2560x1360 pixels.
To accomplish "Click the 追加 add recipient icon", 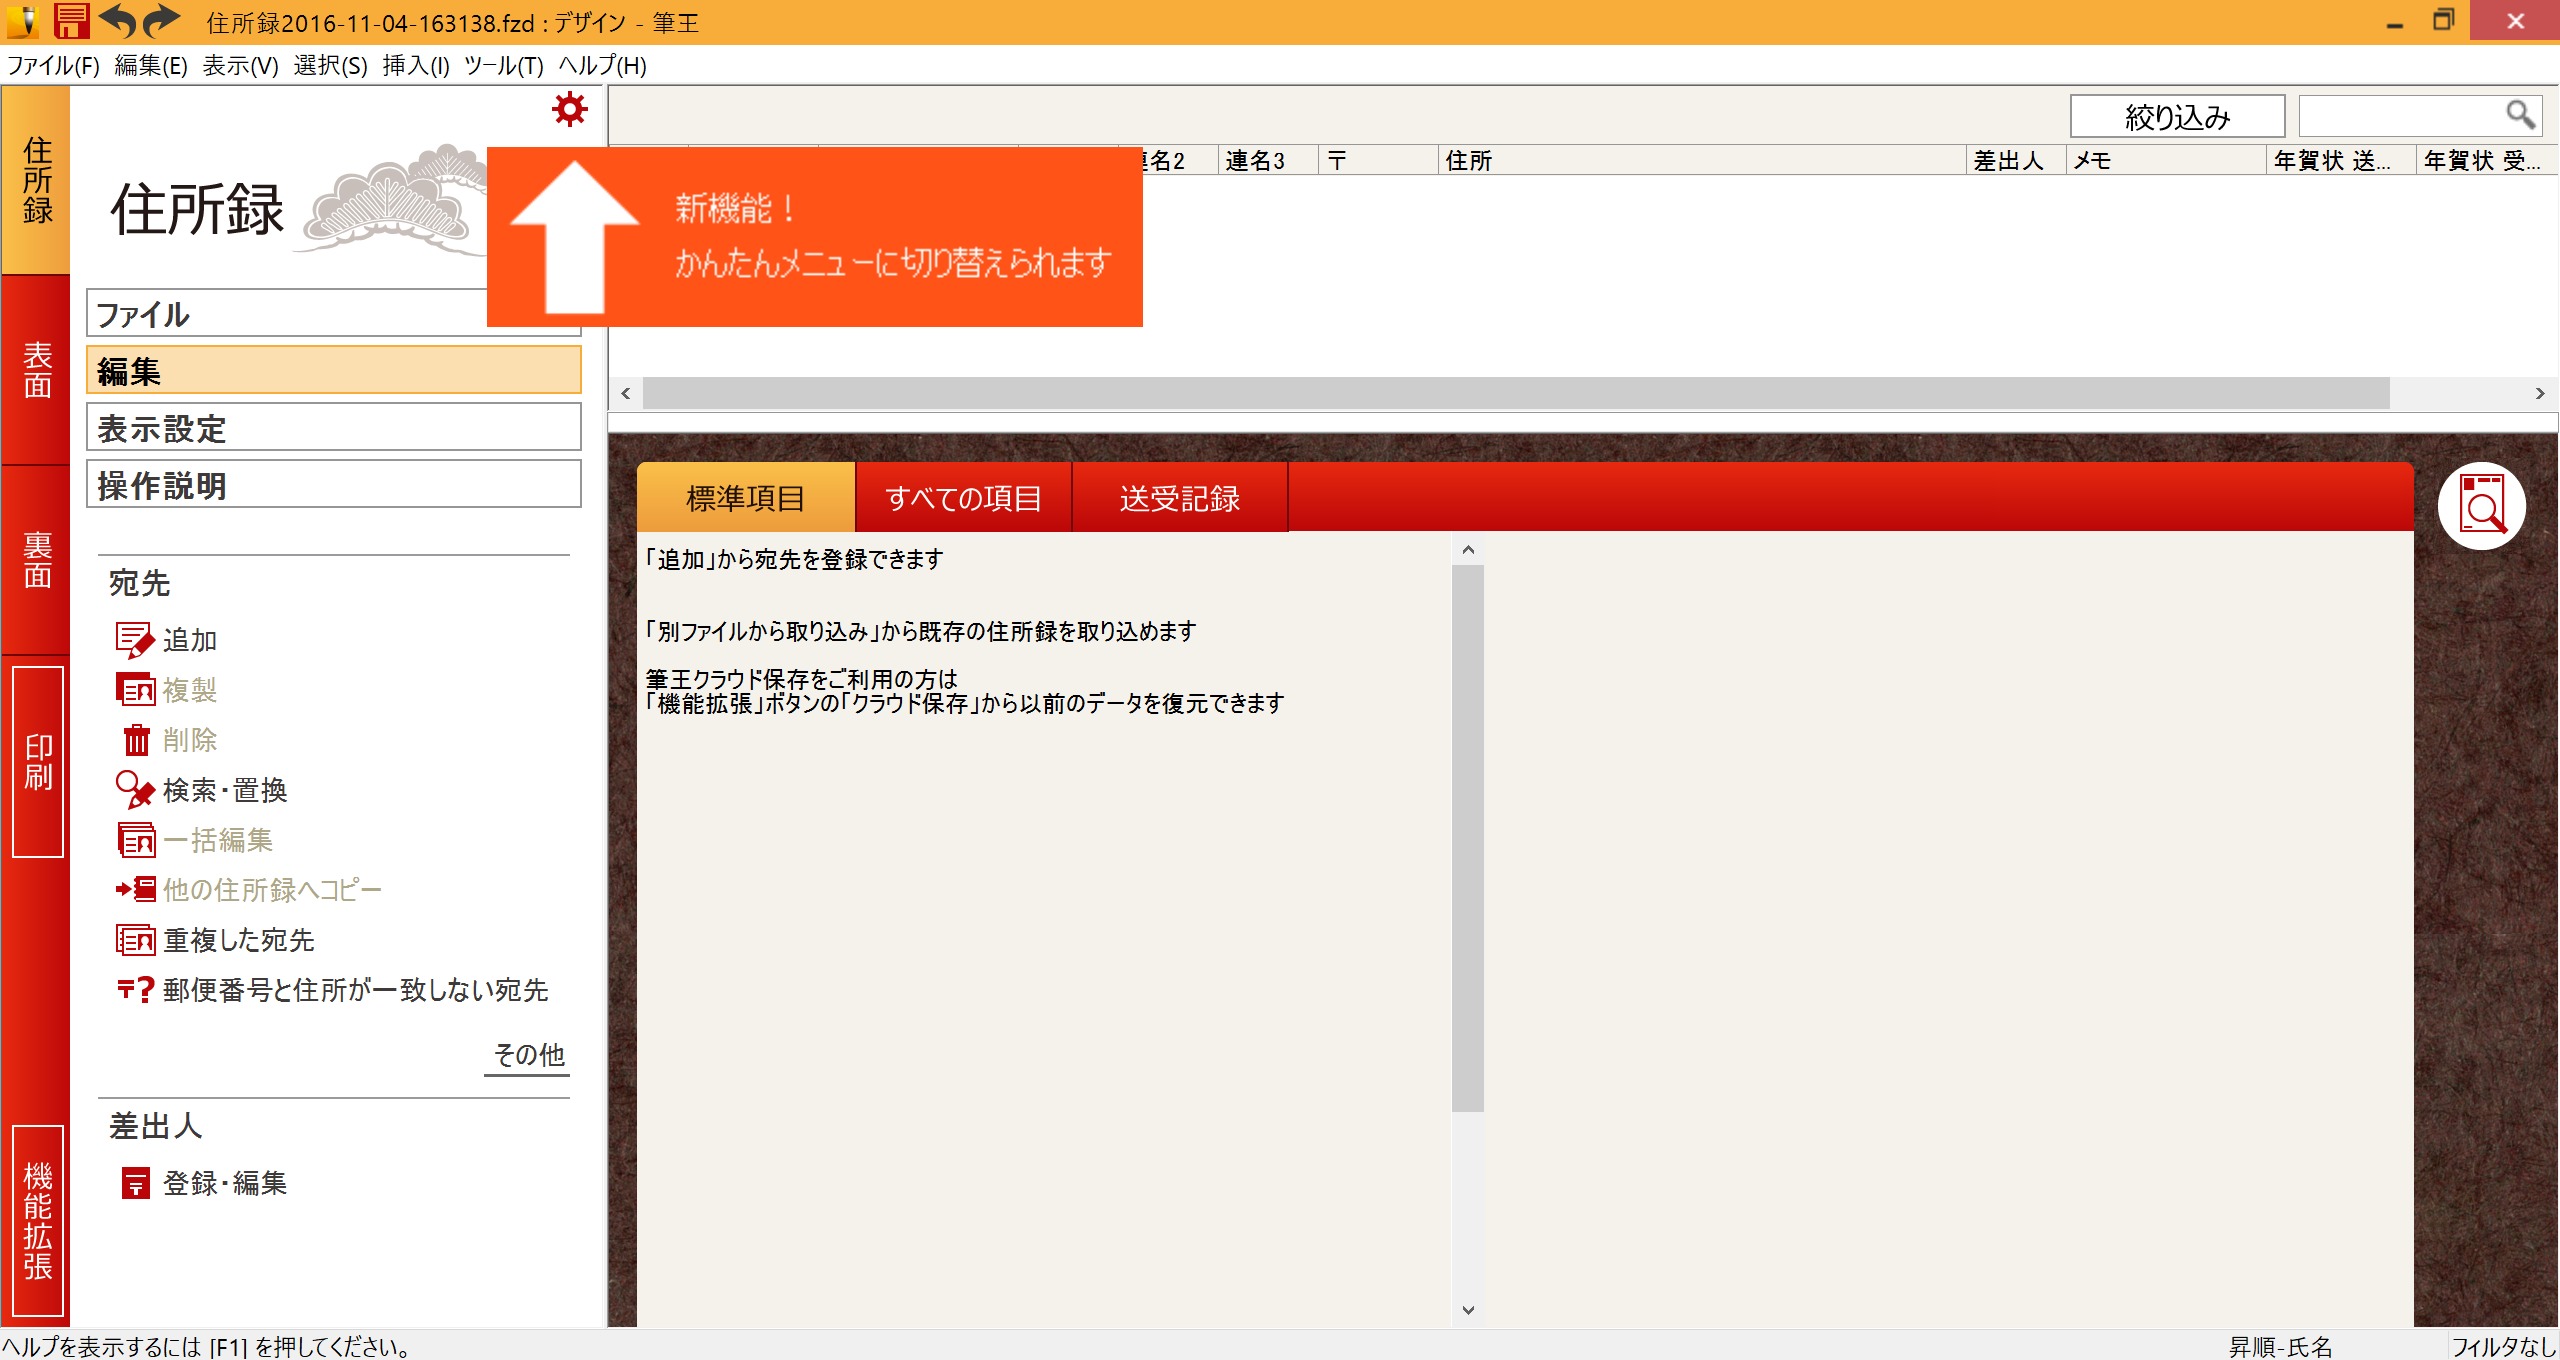I will pos(135,640).
